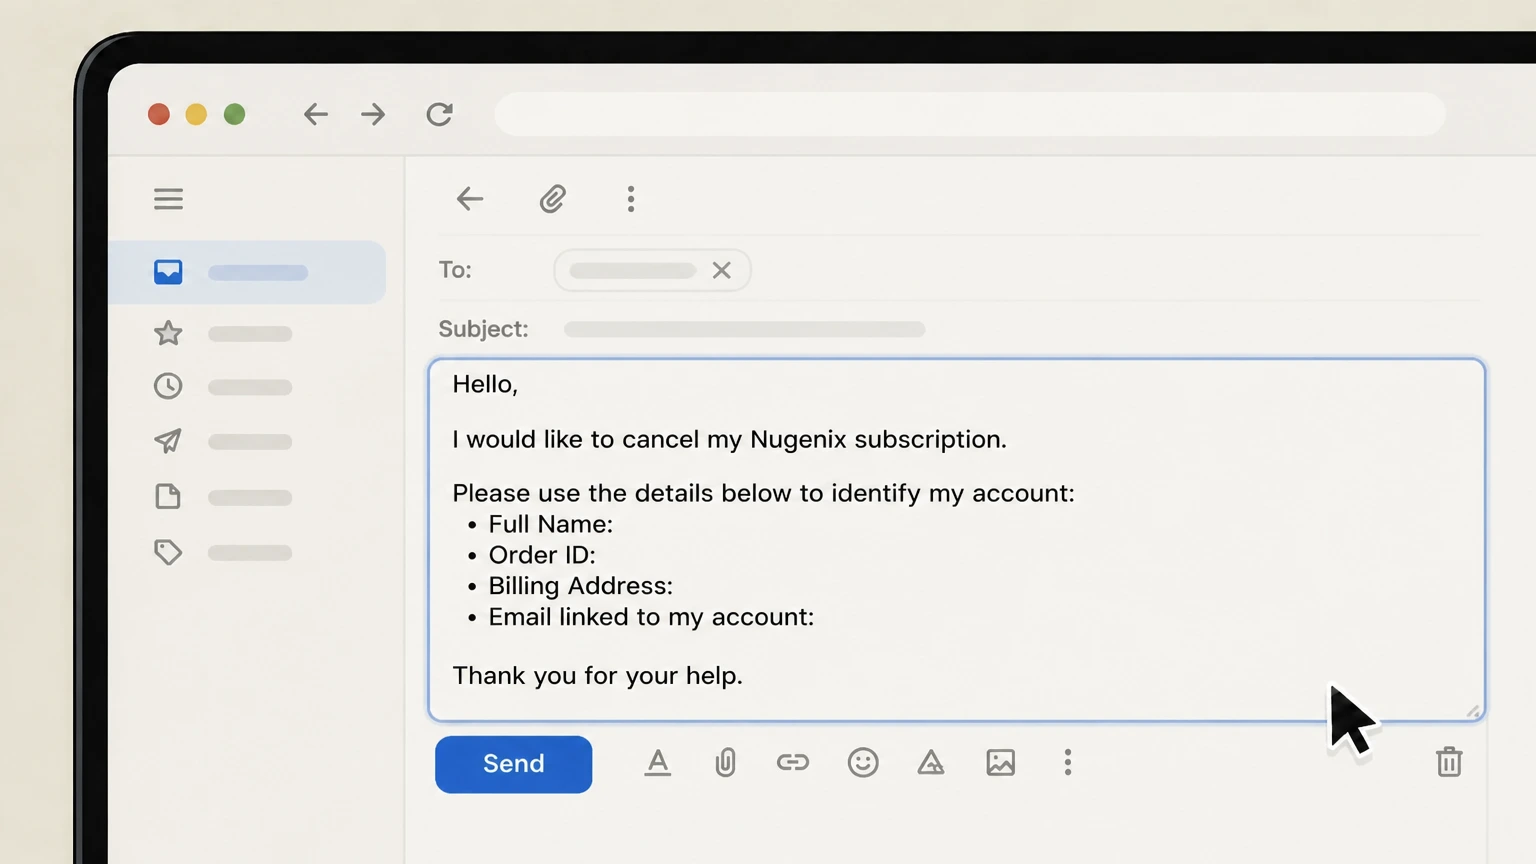Go back using the compose back arrow
This screenshot has width=1536, height=864.
(x=469, y=199)
